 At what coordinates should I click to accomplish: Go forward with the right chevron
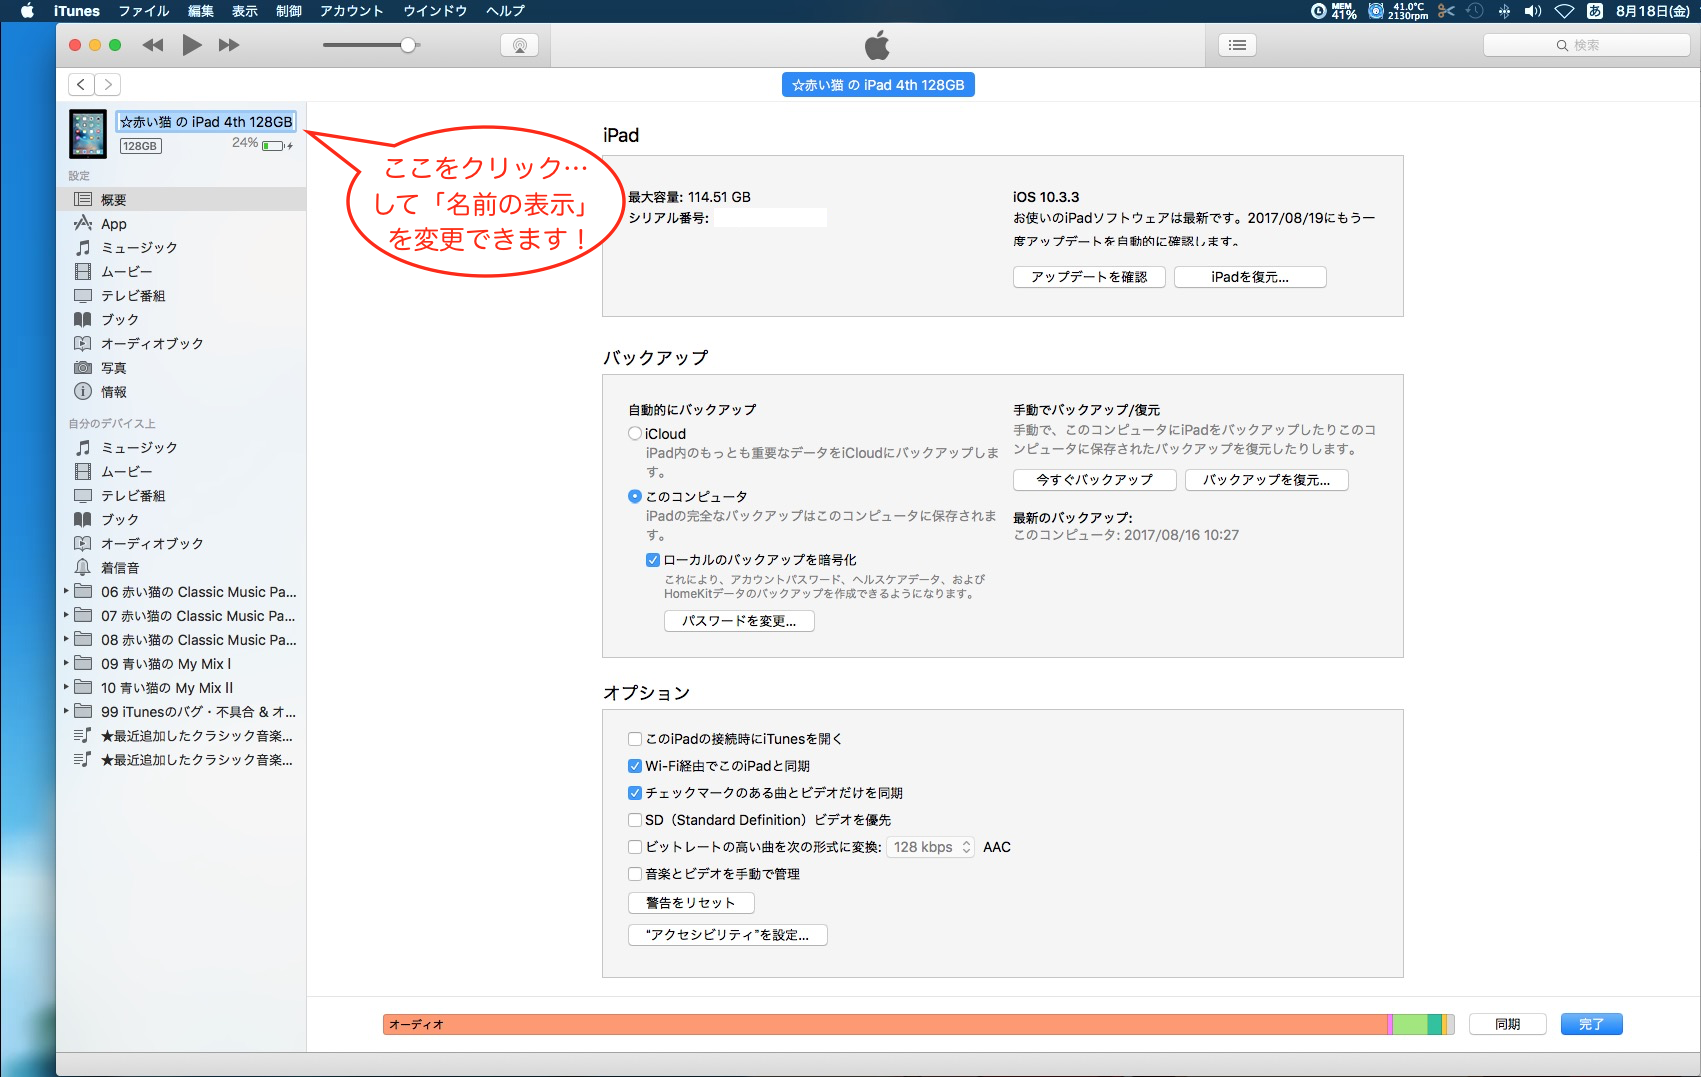(x=108, y=85)
